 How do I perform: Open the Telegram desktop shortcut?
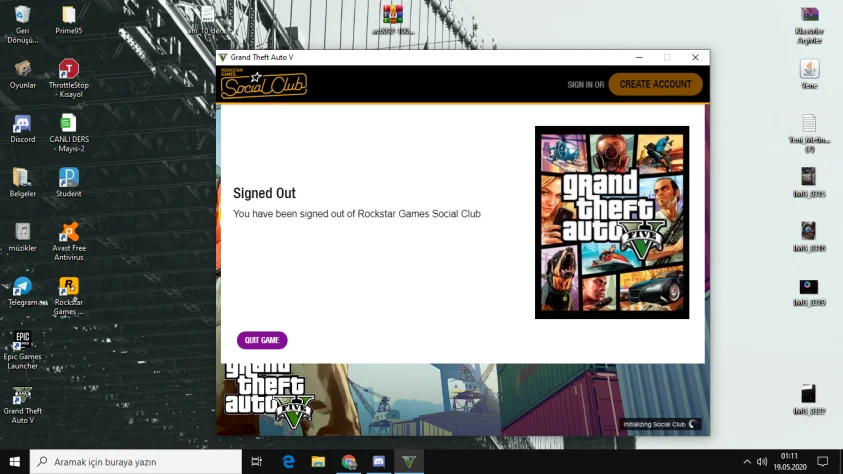[x=23, y=292]
